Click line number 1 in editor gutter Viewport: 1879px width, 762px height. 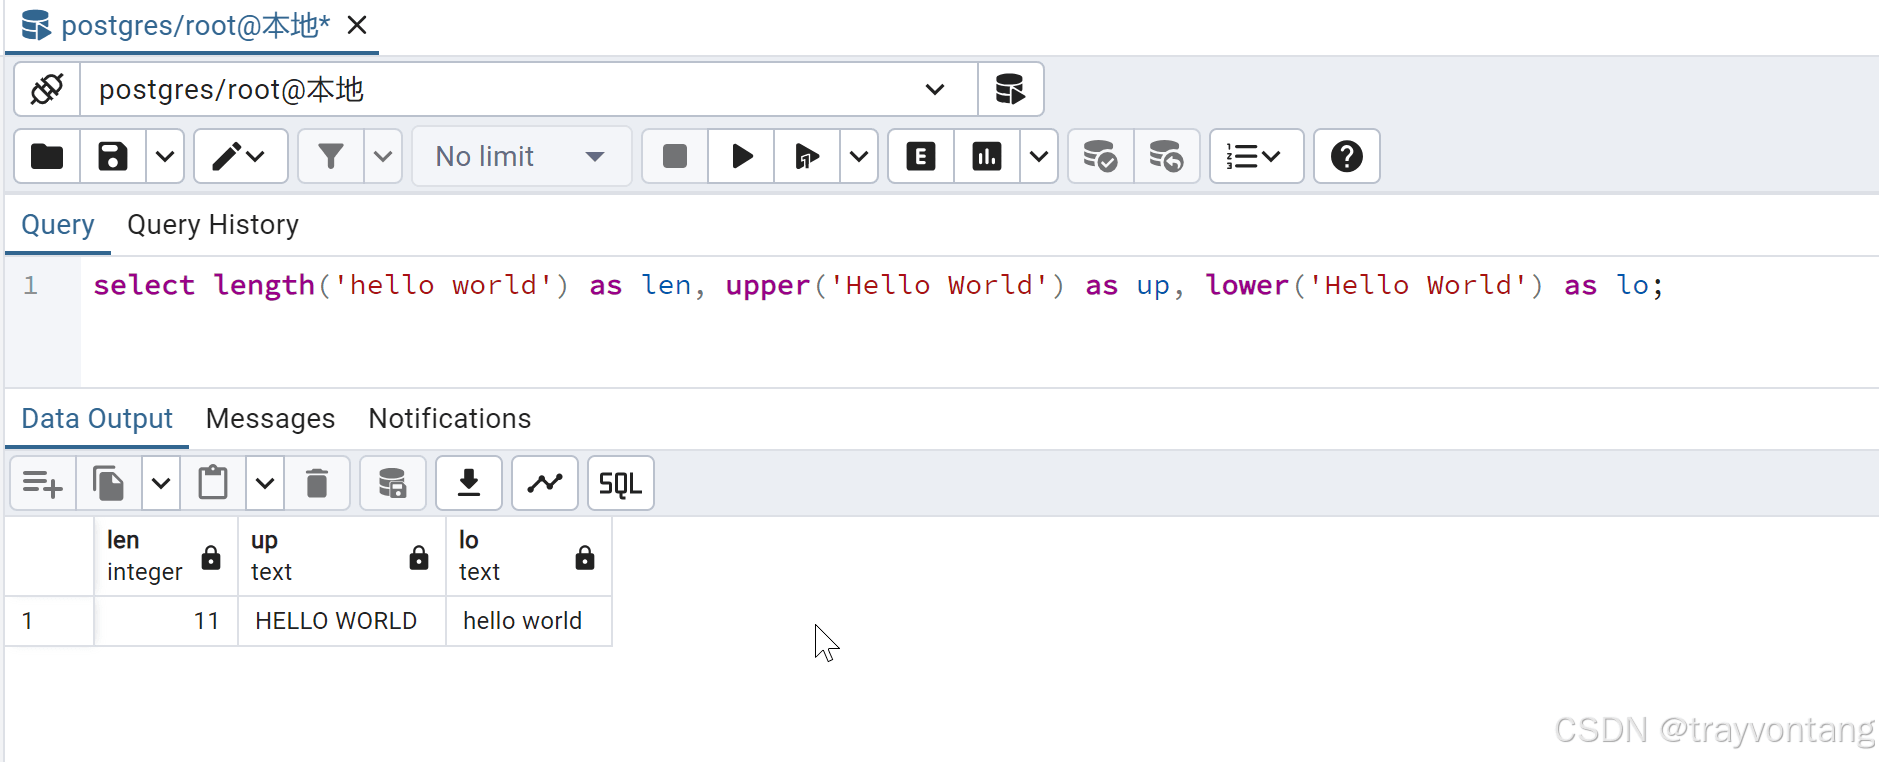click(x=31, y=285)
